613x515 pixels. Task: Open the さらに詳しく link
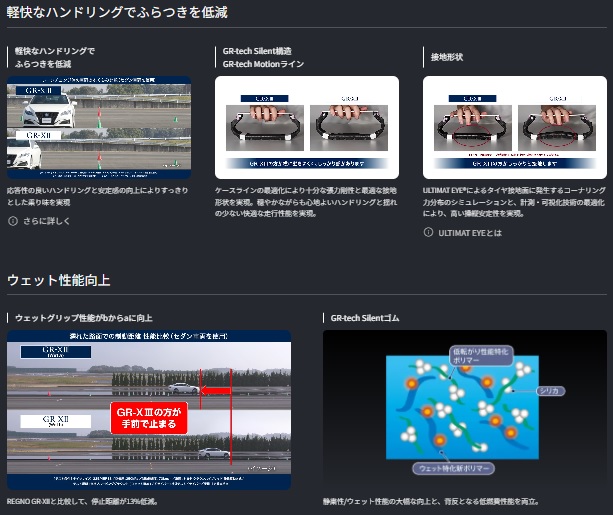[47, 221]
